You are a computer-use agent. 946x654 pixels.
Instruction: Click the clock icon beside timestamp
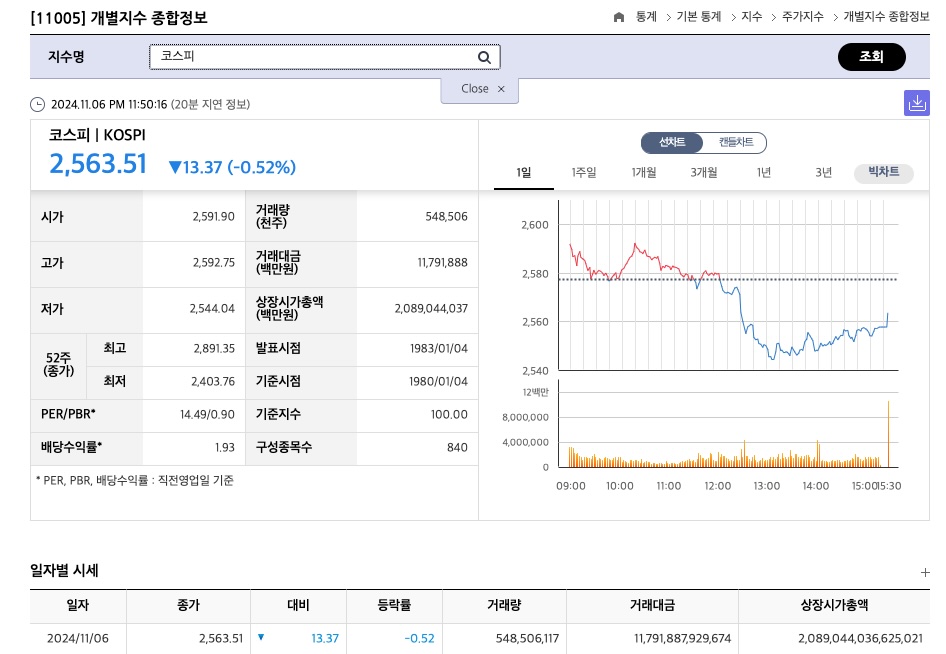pos(37,105)
